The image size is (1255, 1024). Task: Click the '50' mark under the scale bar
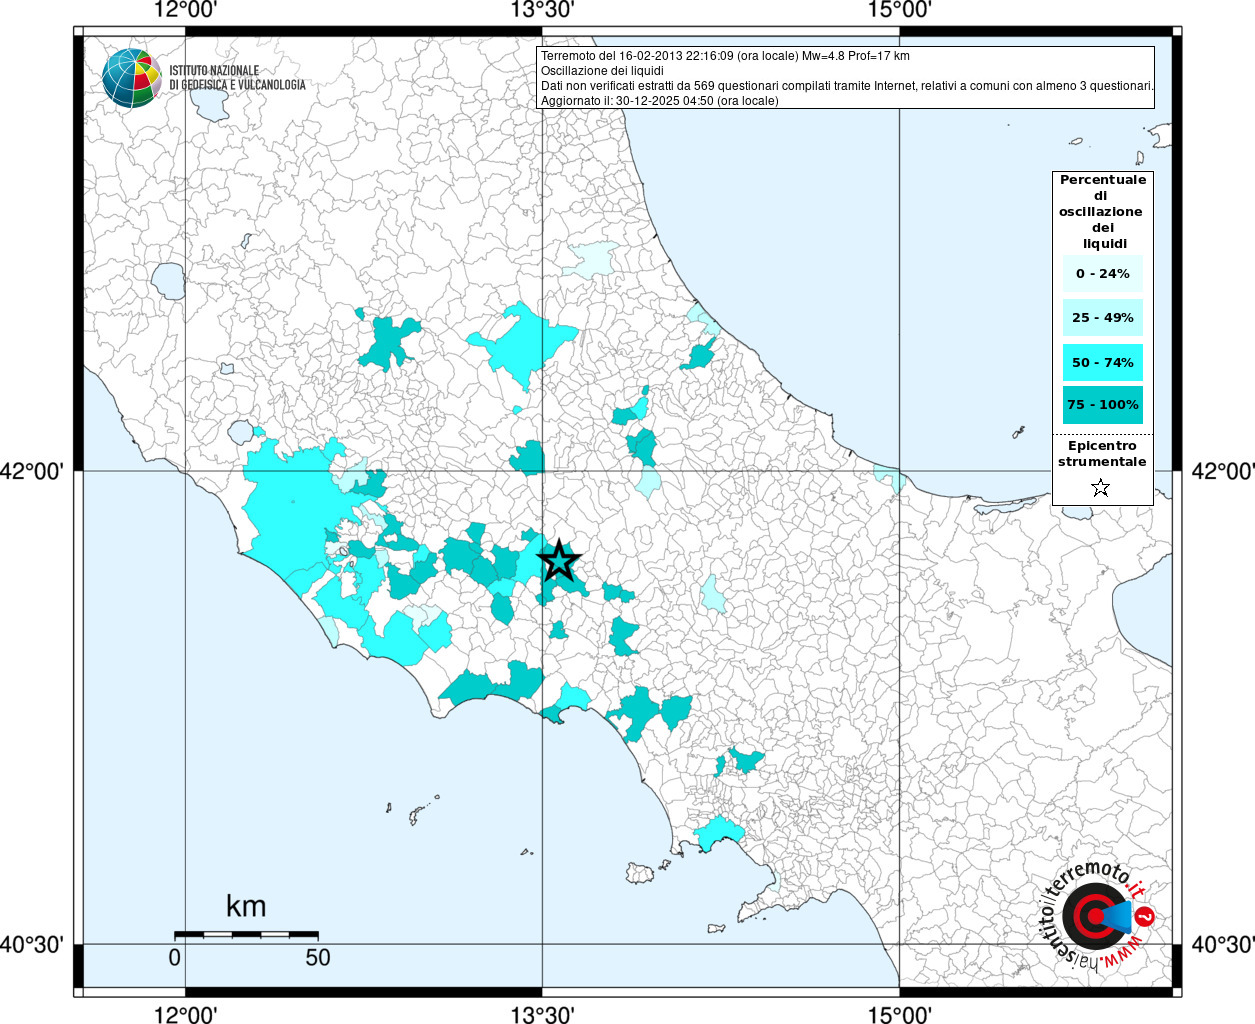tap(317, 957)
